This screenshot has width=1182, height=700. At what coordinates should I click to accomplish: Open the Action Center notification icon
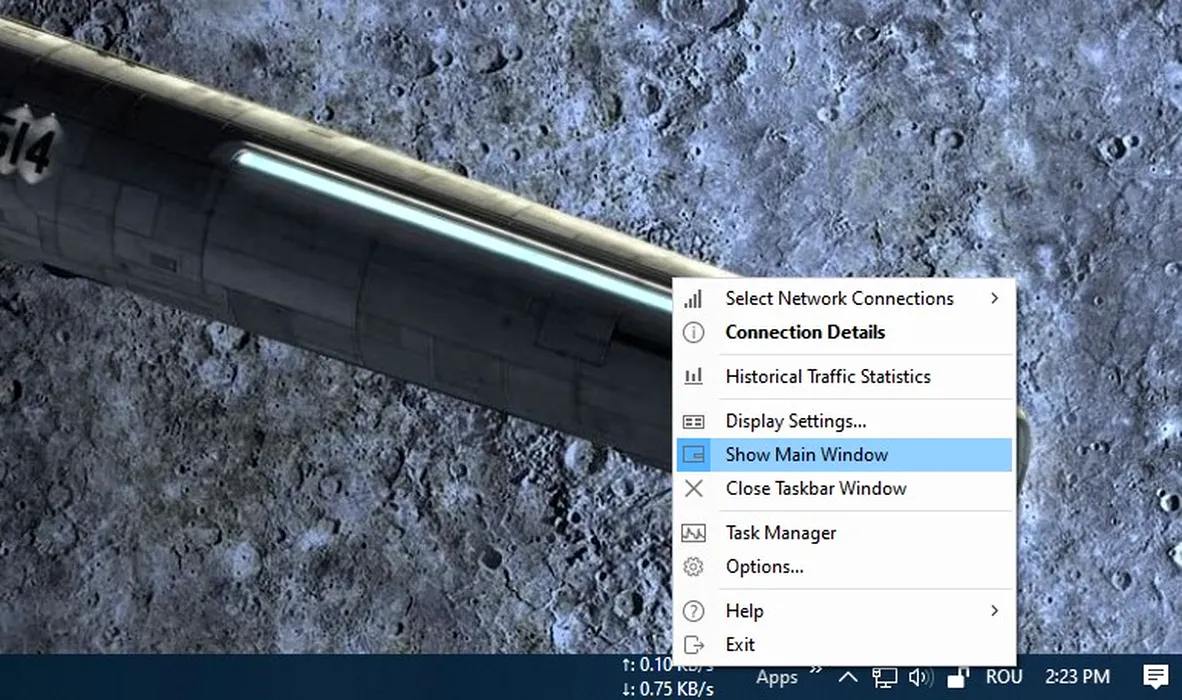1155,677
